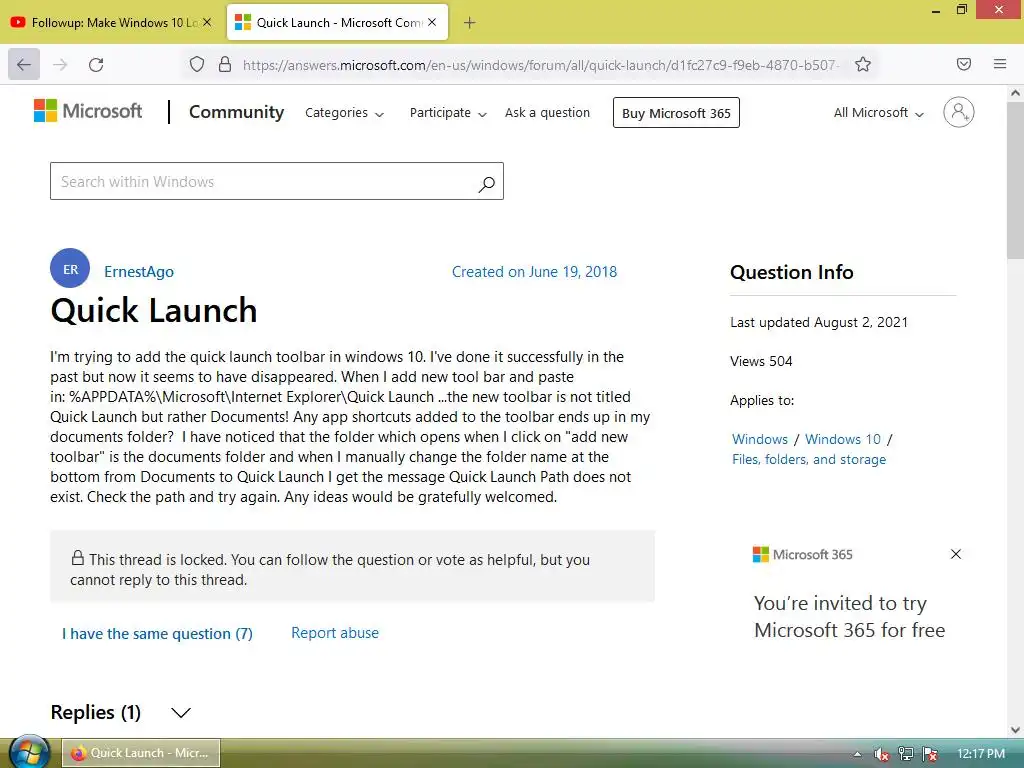Click the Quick Launch taskbar button
Image resolution: width=1024 pixels, height=768 pixels.
[141, 753]
